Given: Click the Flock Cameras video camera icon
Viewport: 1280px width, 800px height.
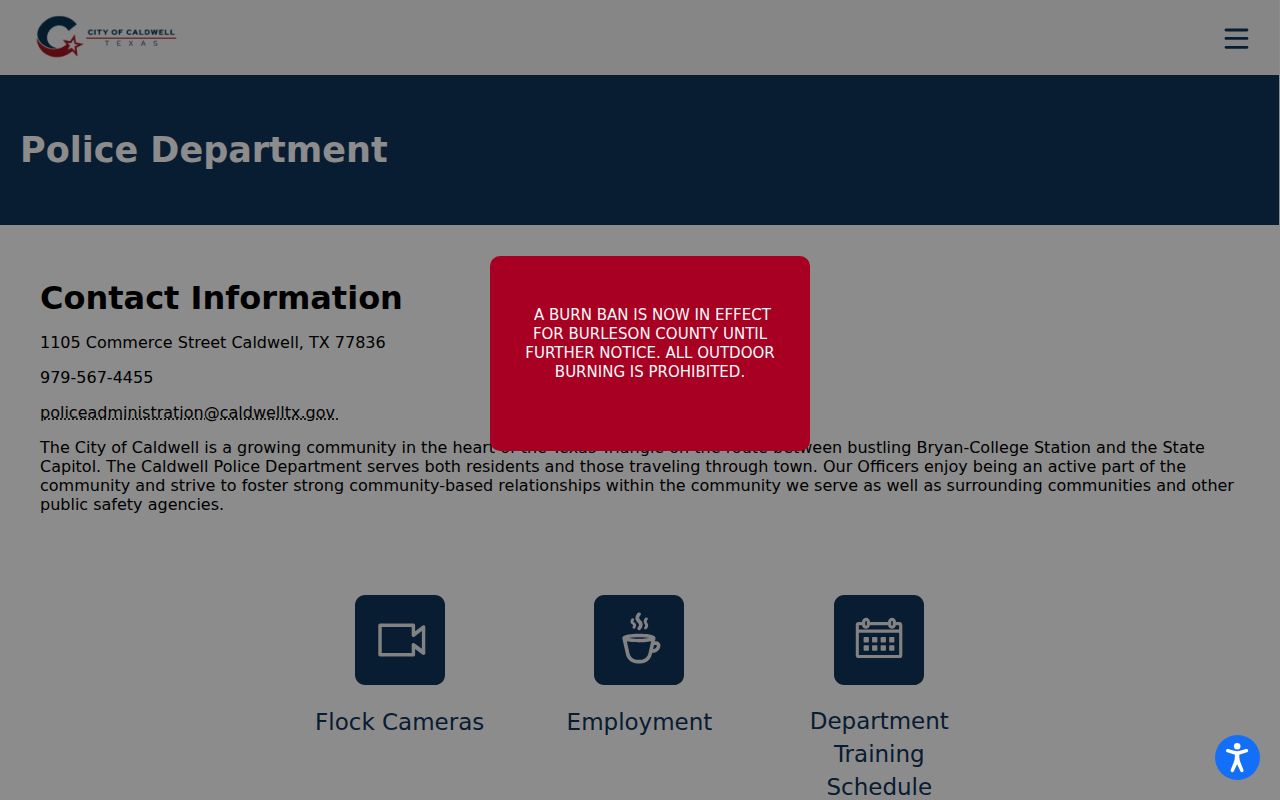Looking at the screenshot, I should point(400,640).
